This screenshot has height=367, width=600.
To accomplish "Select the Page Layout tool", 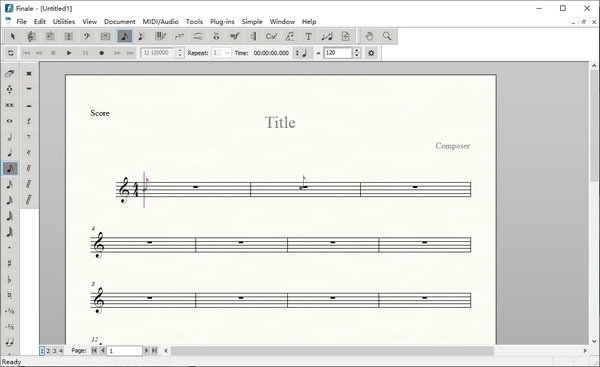I will (x=346, y=36).
